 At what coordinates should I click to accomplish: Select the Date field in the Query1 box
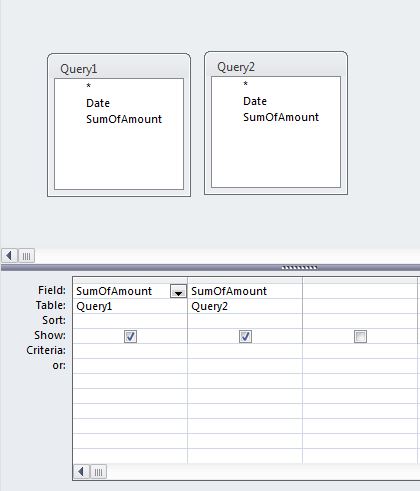pos(98,103)
